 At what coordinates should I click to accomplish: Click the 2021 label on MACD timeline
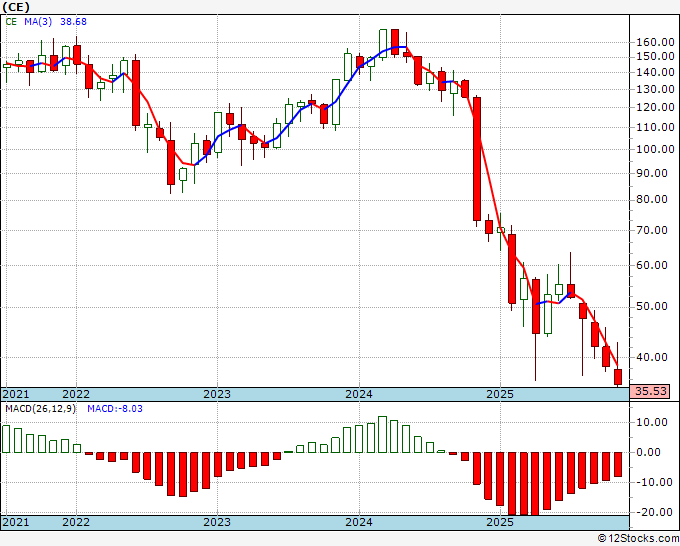click(x=16, y=522)
